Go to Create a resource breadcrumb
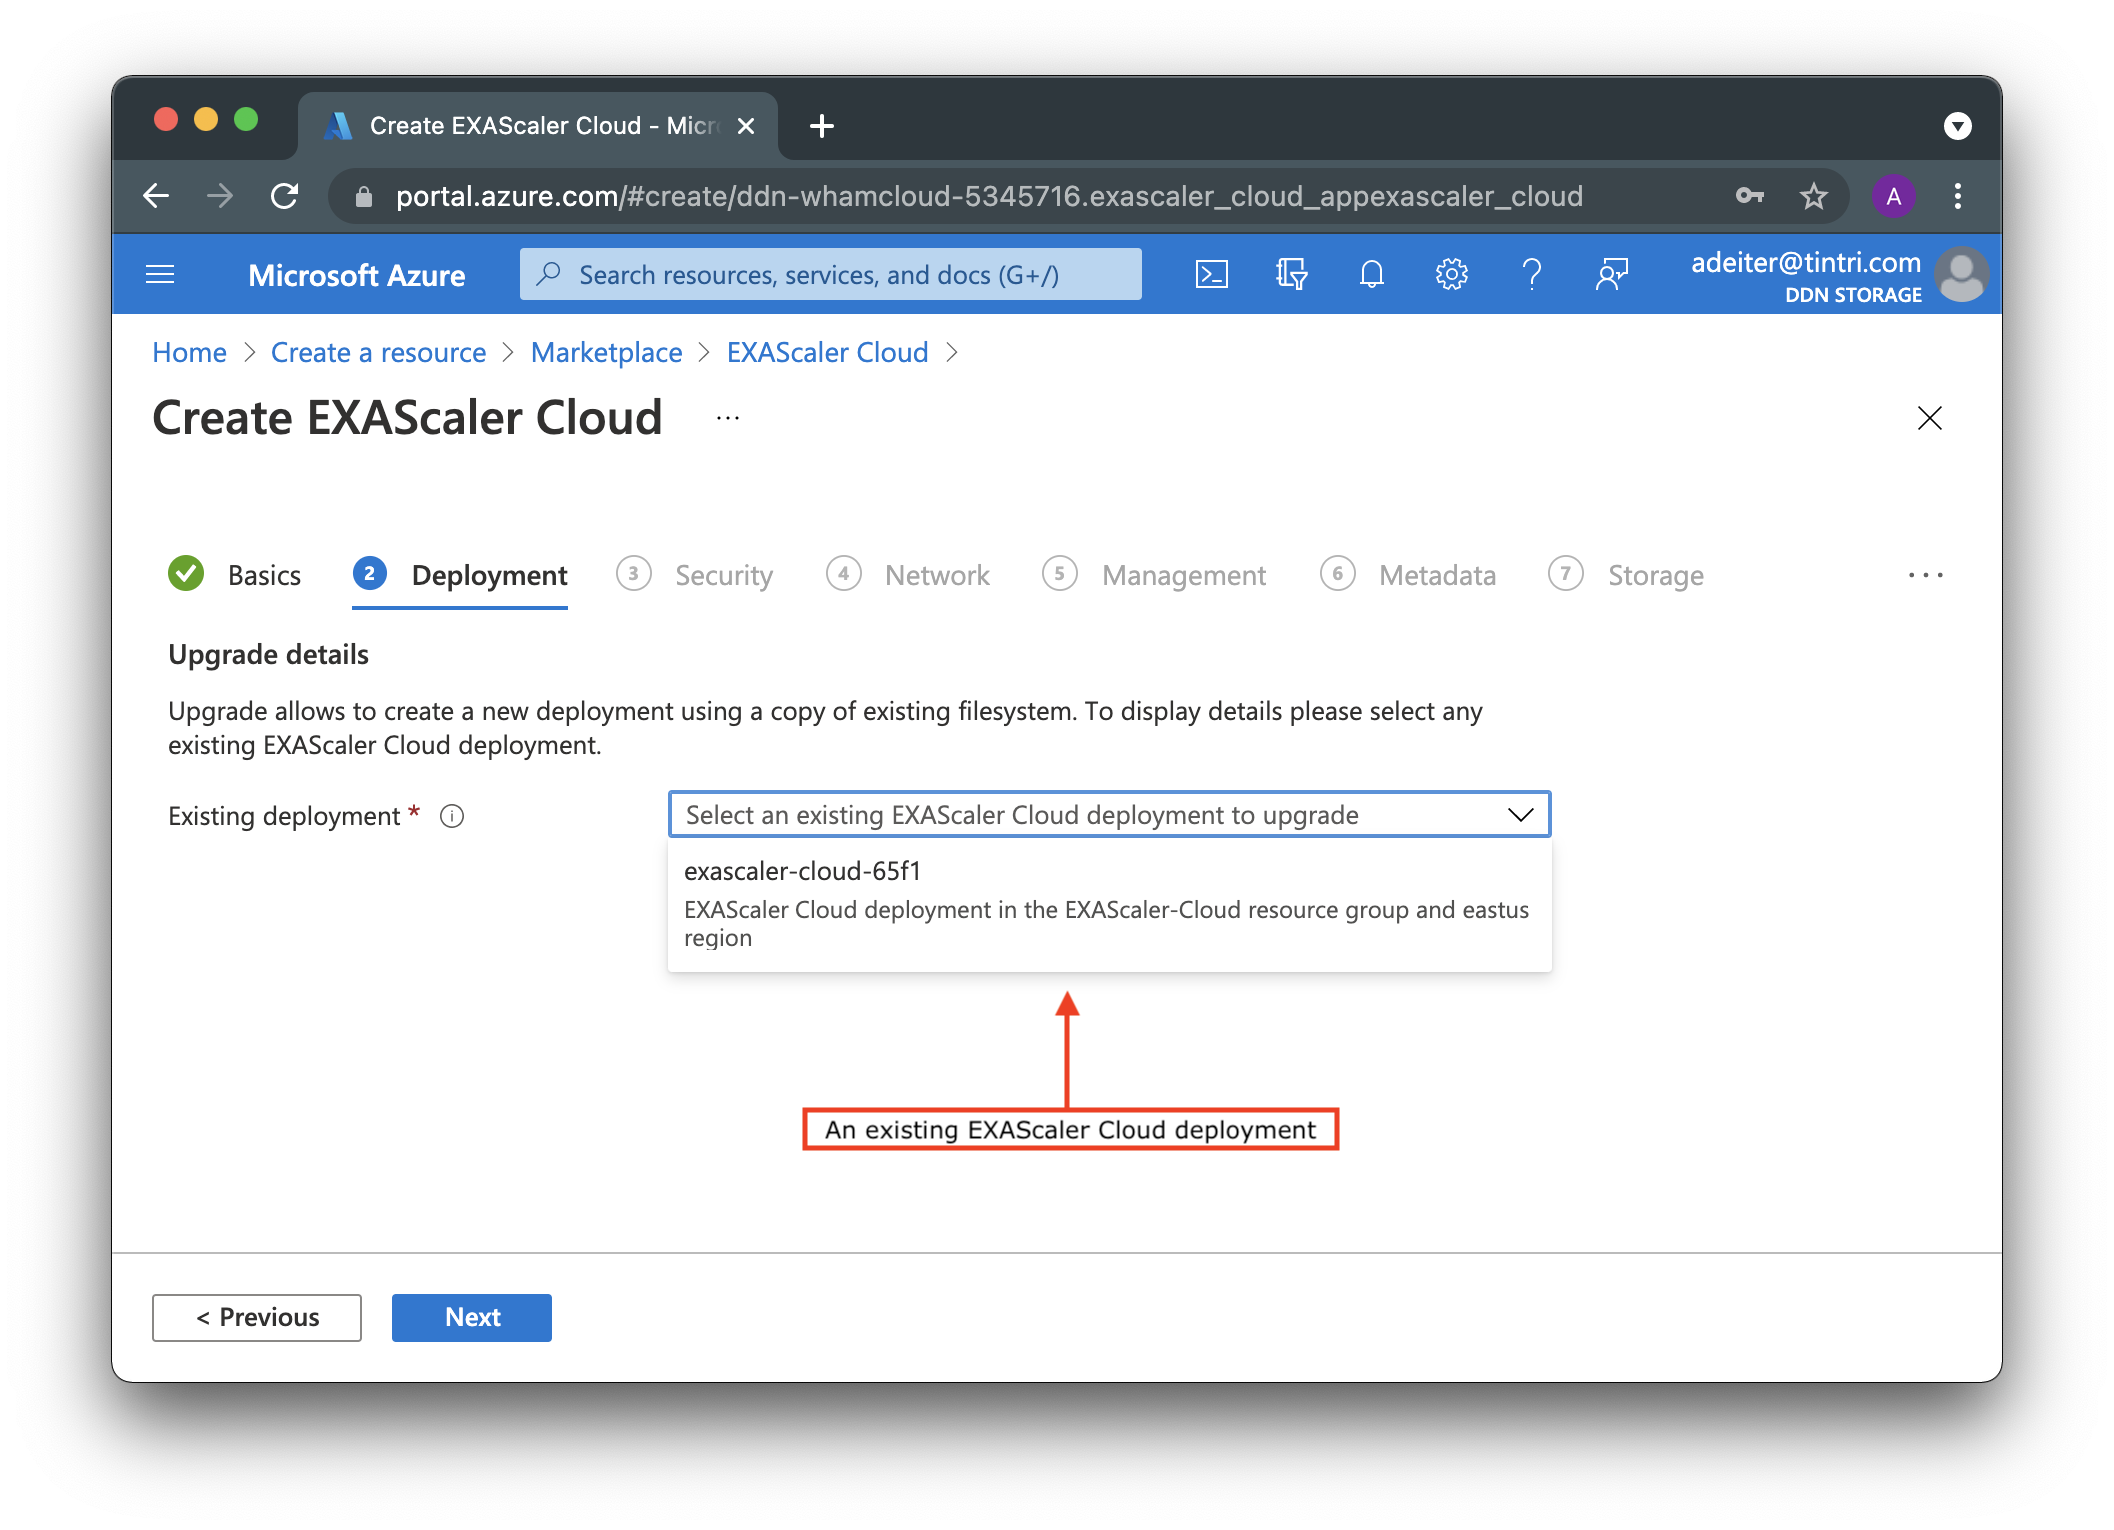 click(x=378, y=352)
